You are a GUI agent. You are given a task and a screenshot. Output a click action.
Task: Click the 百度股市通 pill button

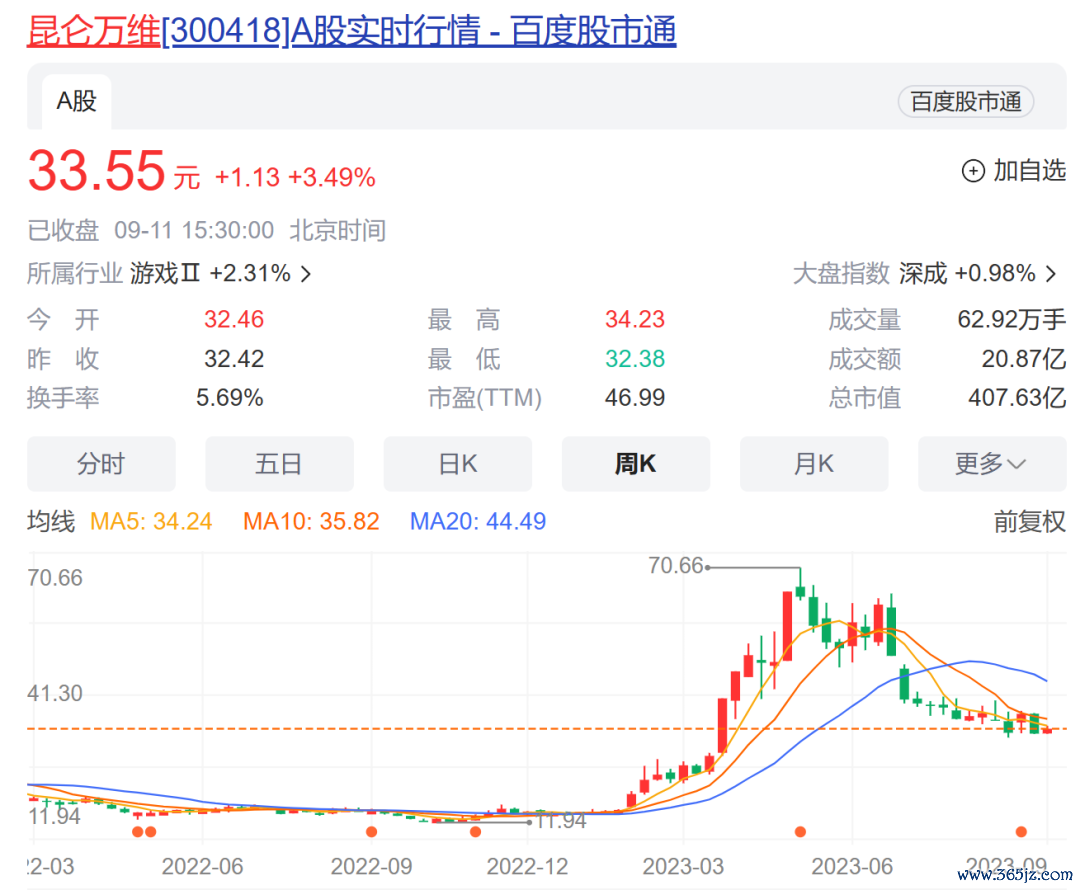click(966, 102)
